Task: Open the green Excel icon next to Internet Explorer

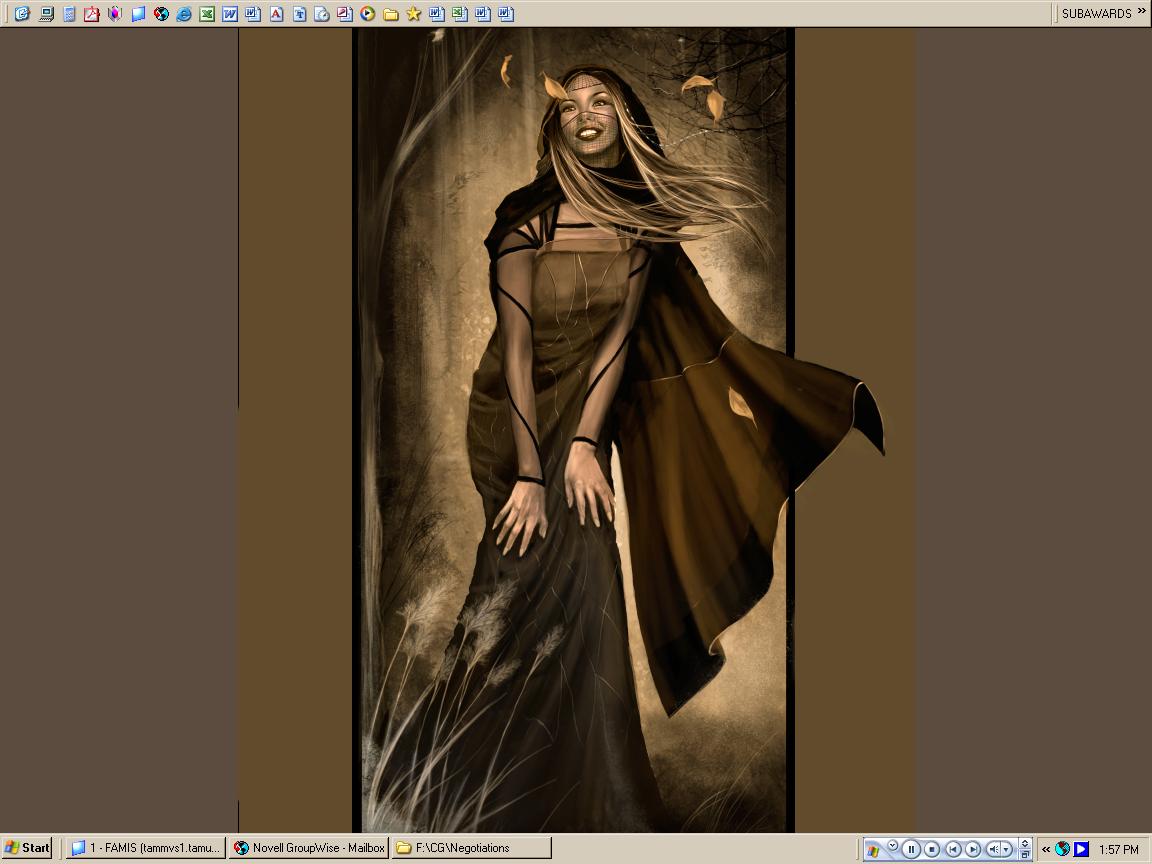Action: [207, 14]
